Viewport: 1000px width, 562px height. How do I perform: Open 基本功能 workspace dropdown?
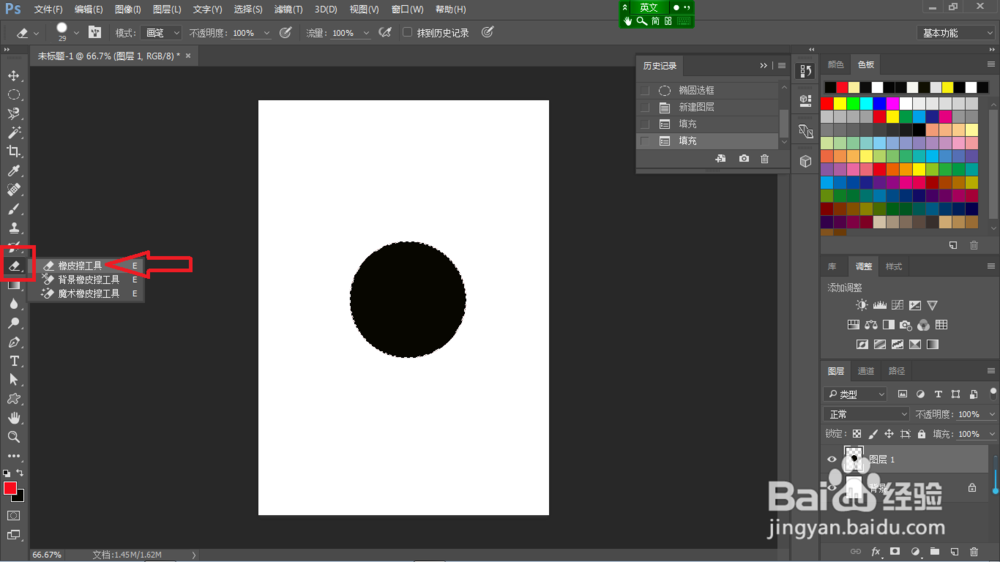pos(957,33)
